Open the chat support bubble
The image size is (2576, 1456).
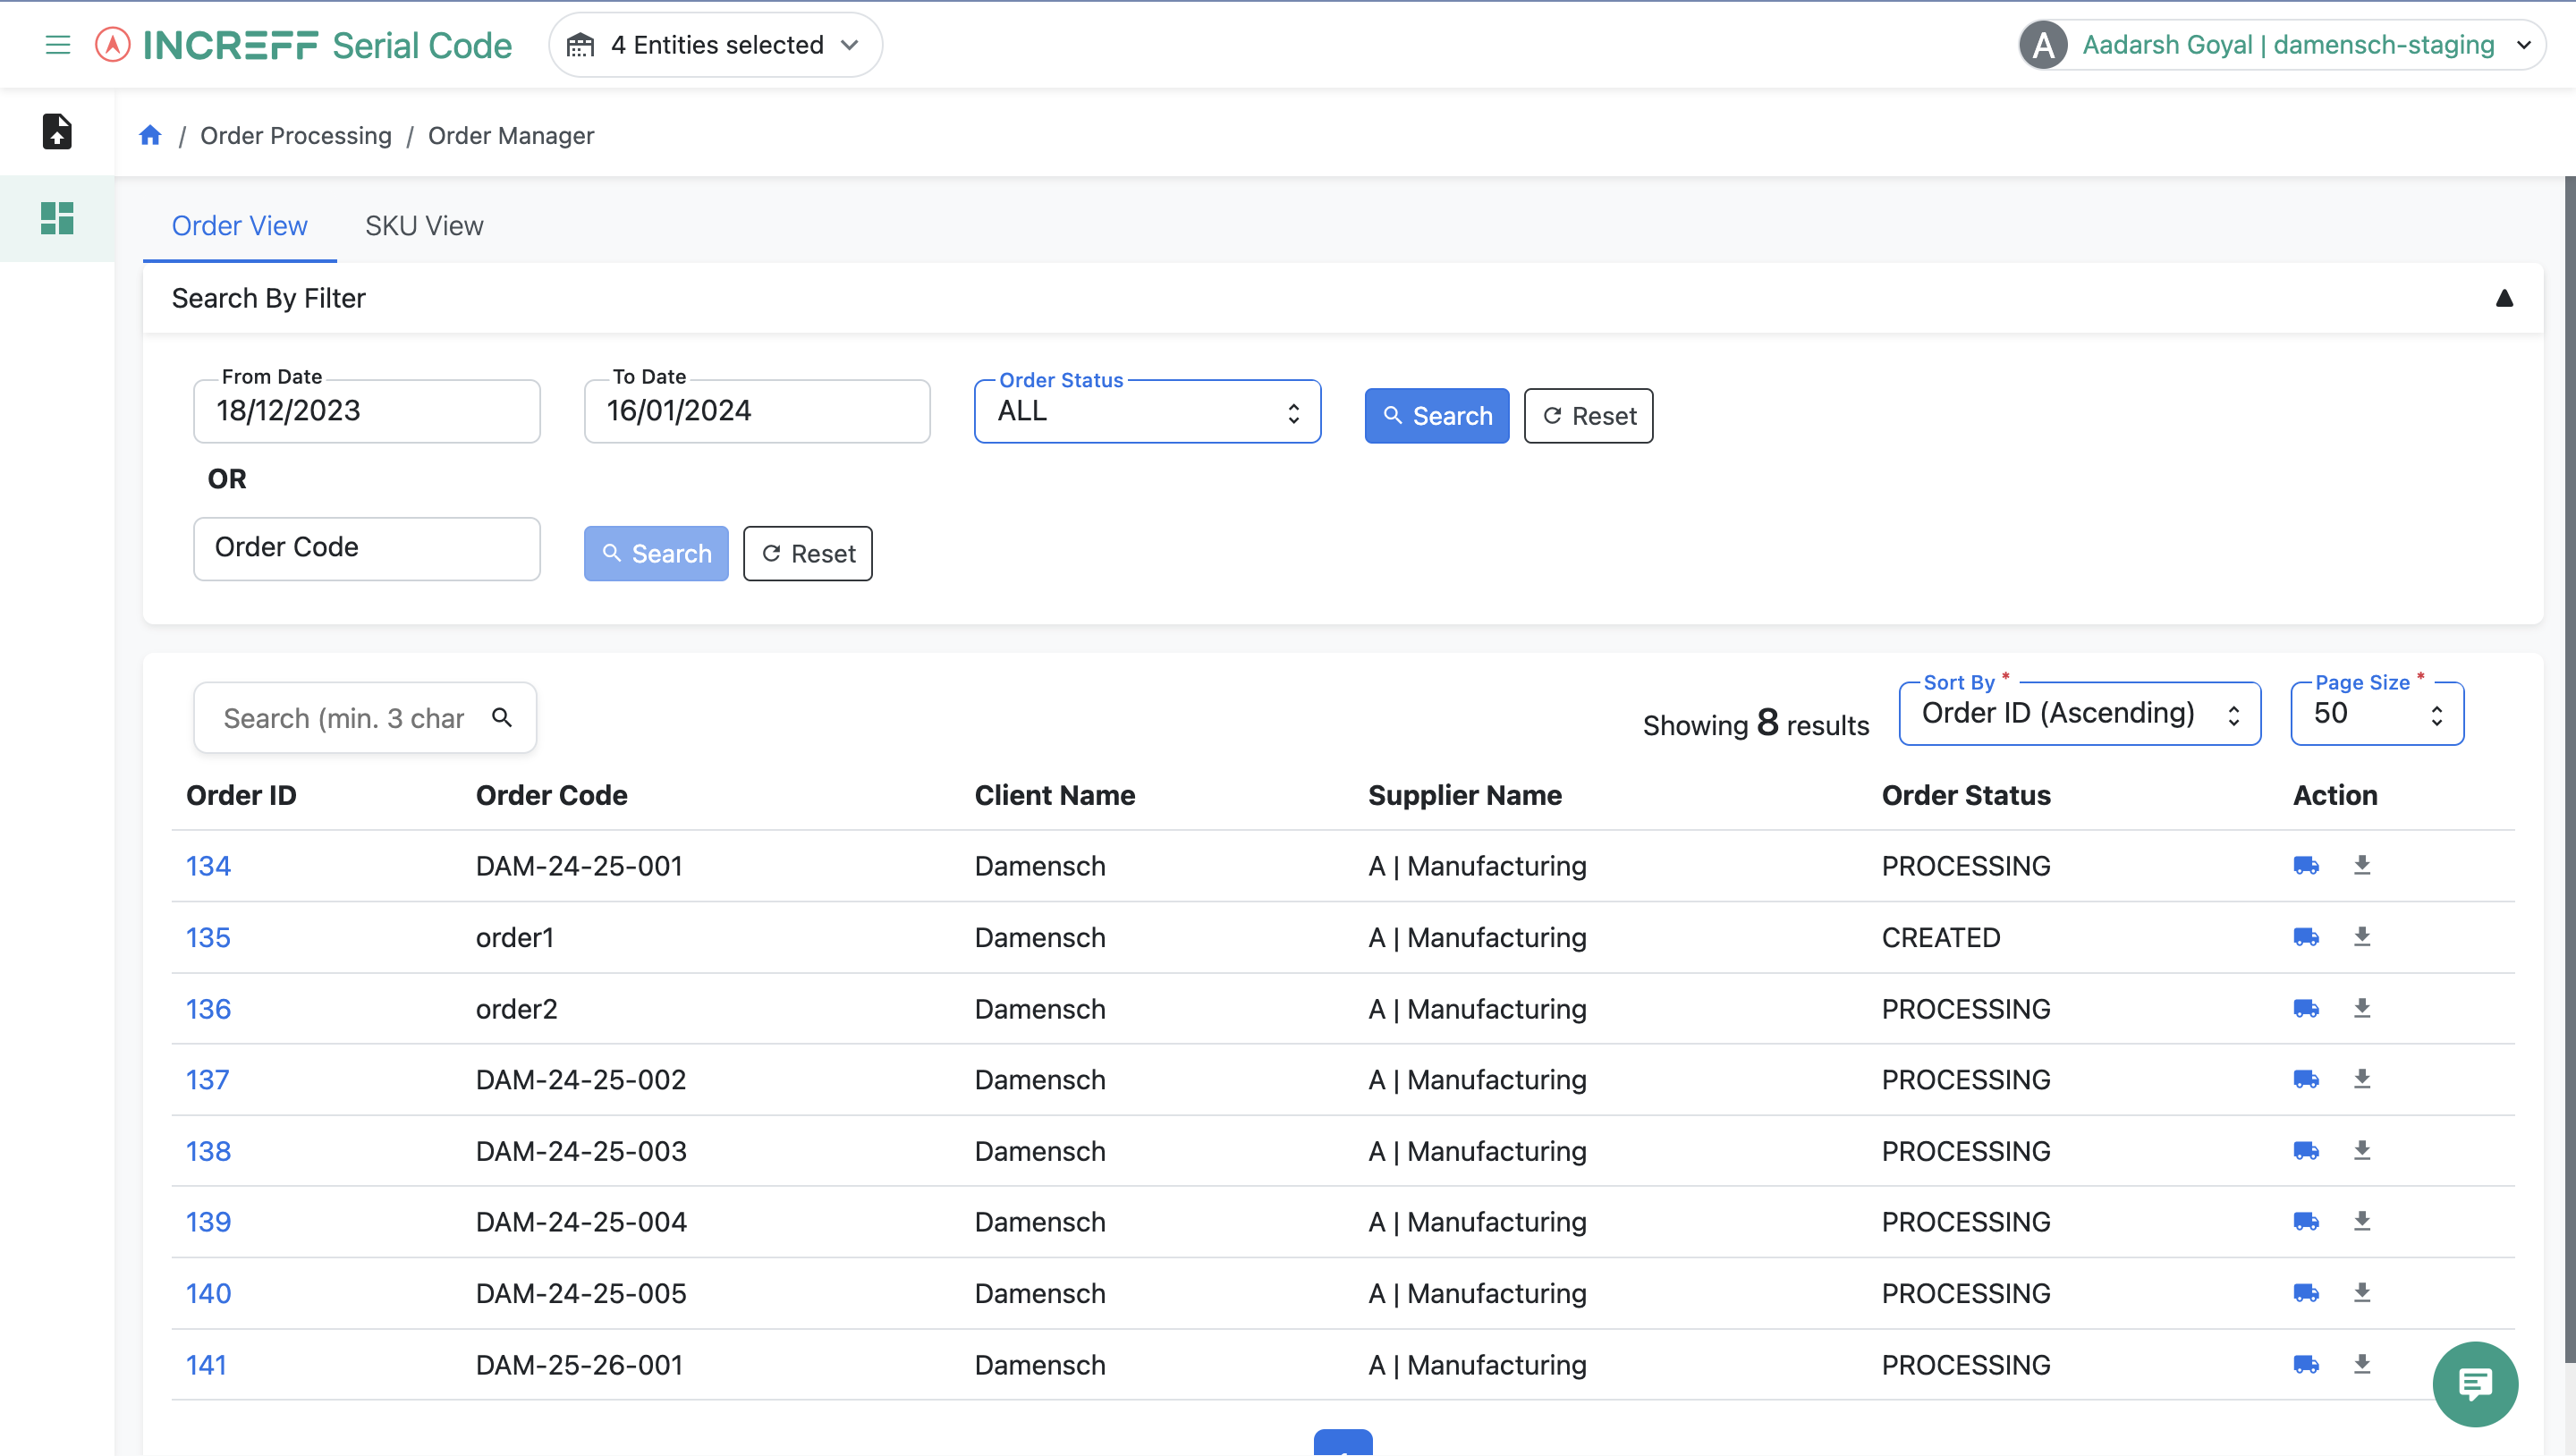click(2475, 1384)
